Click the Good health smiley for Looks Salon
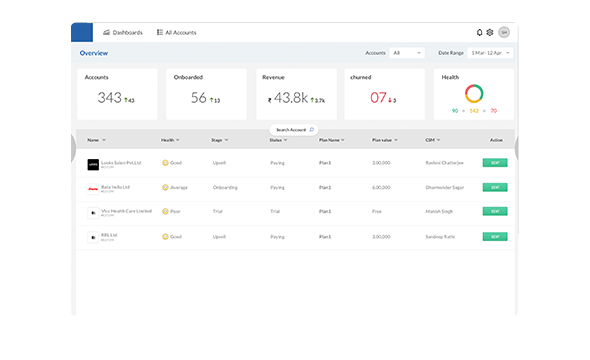590x360 pixels. tap(165, 163)
